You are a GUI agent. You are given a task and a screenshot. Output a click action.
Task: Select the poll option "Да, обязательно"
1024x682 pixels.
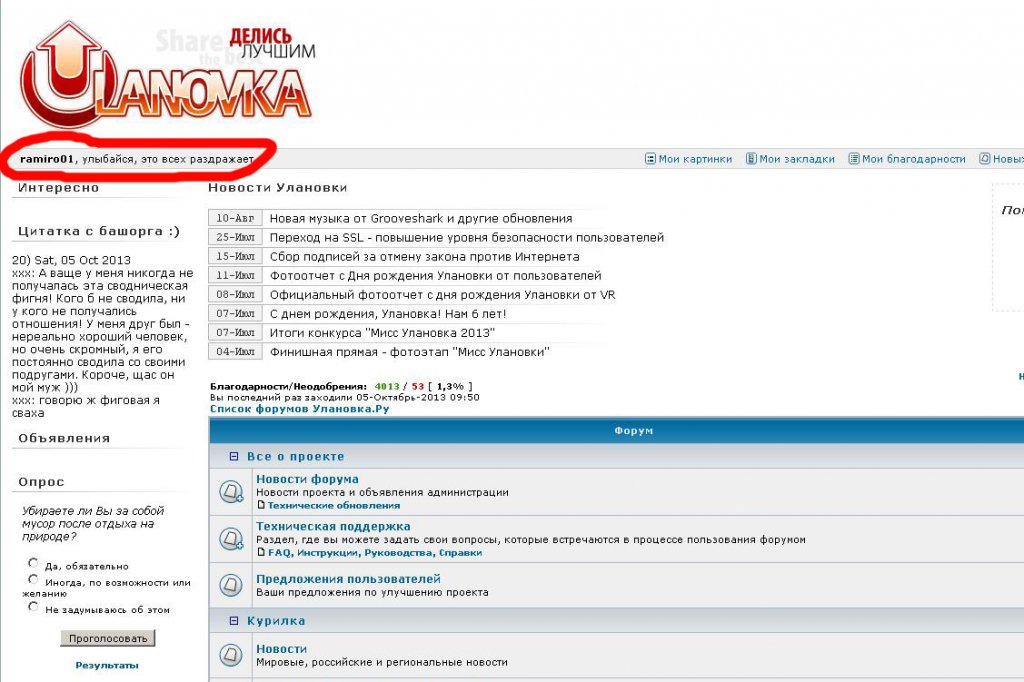click(34, 563)
